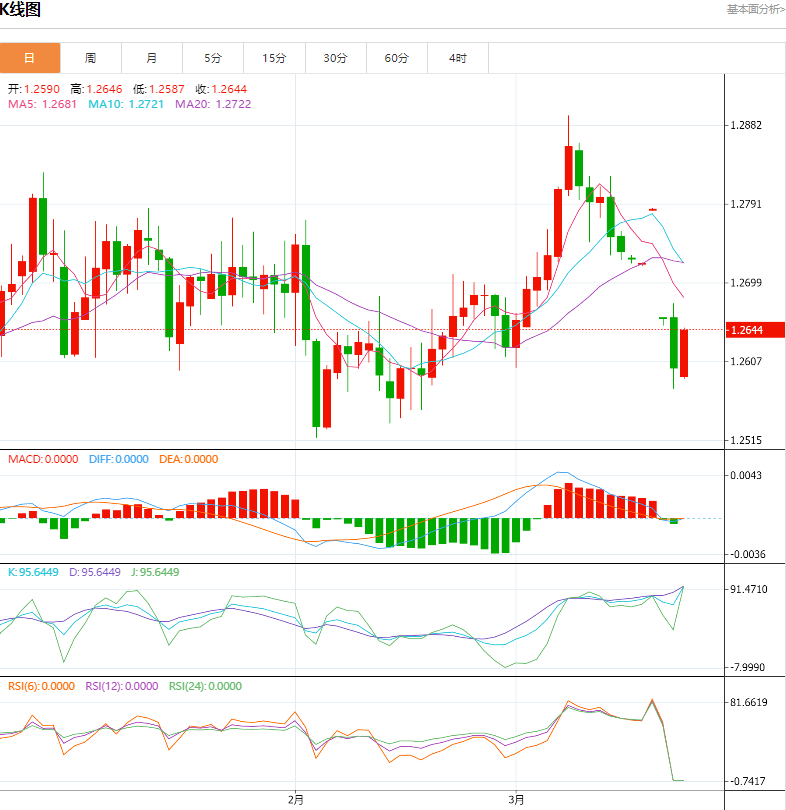Screen dimensions: 786x810
Task: Select the 15分 interval tab
Action: click(274, 58)
